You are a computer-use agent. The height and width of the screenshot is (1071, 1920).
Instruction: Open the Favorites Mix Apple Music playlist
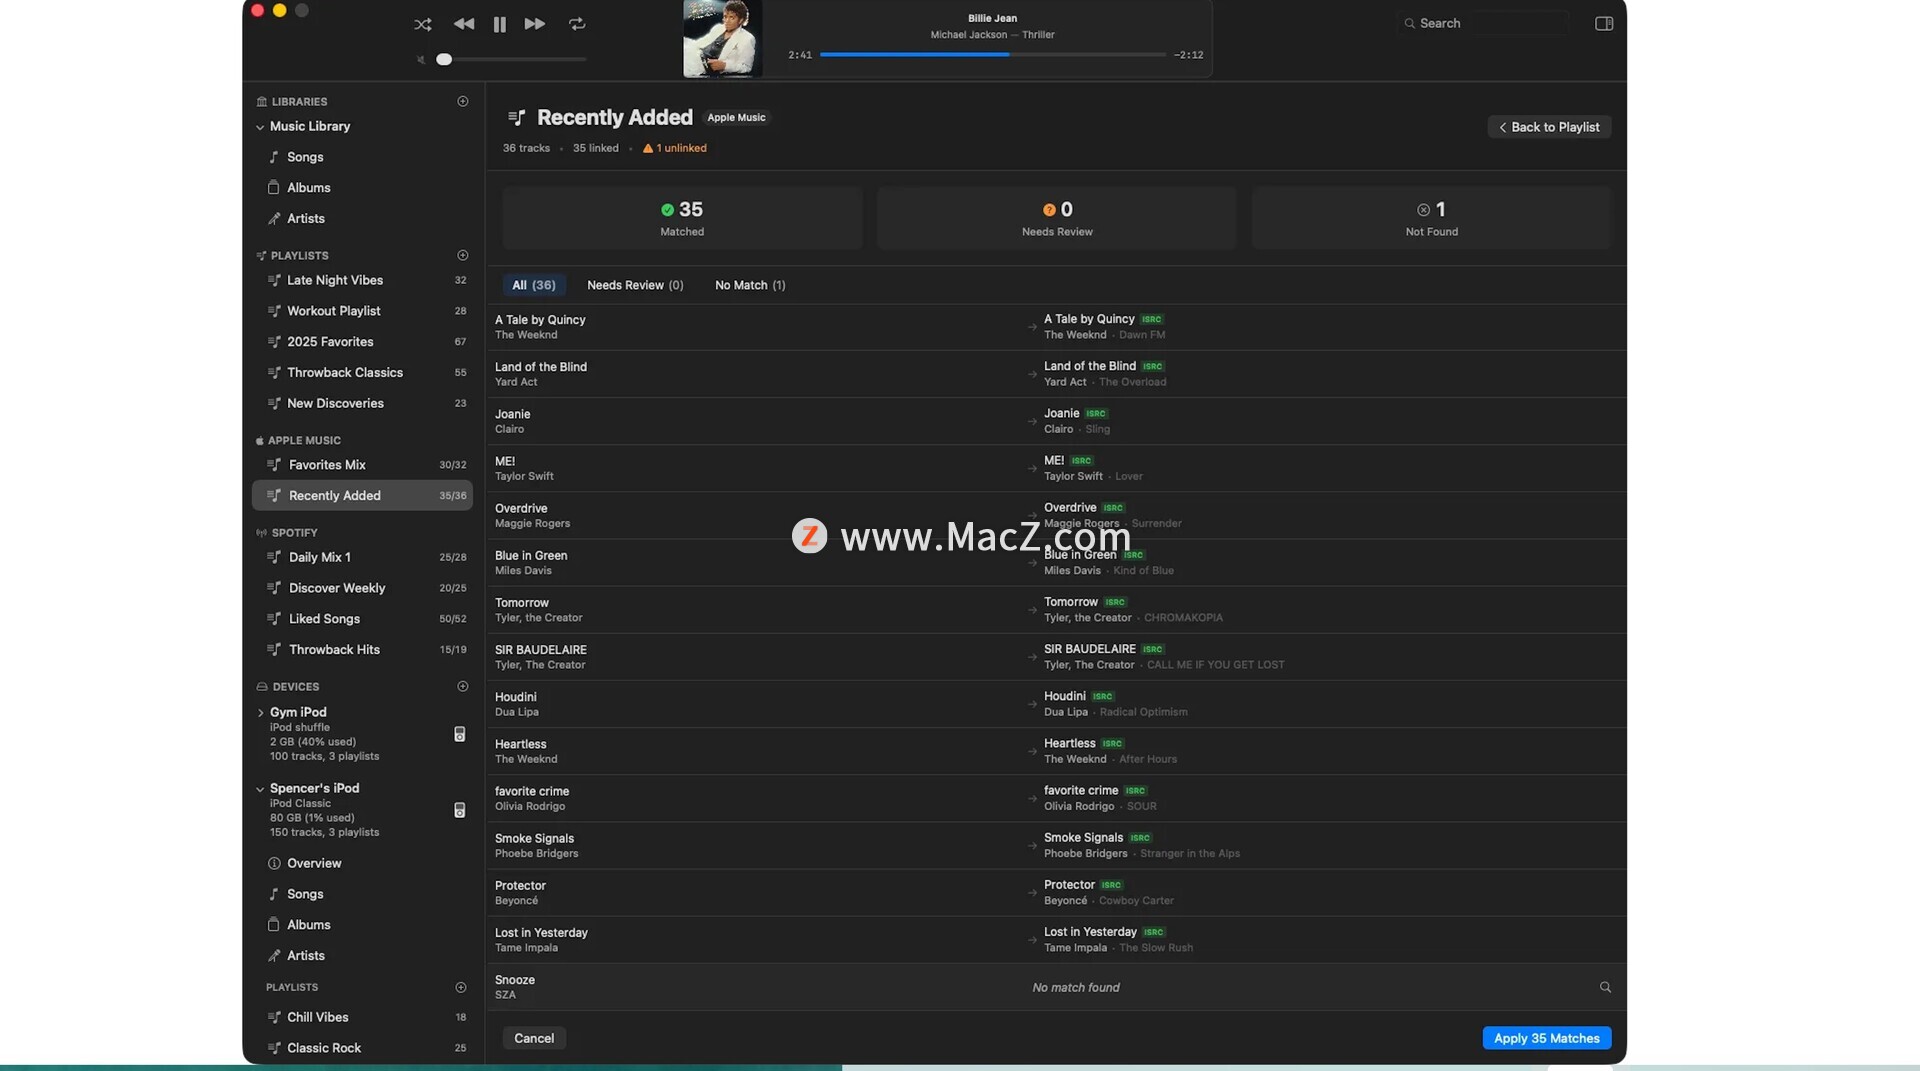362,465
